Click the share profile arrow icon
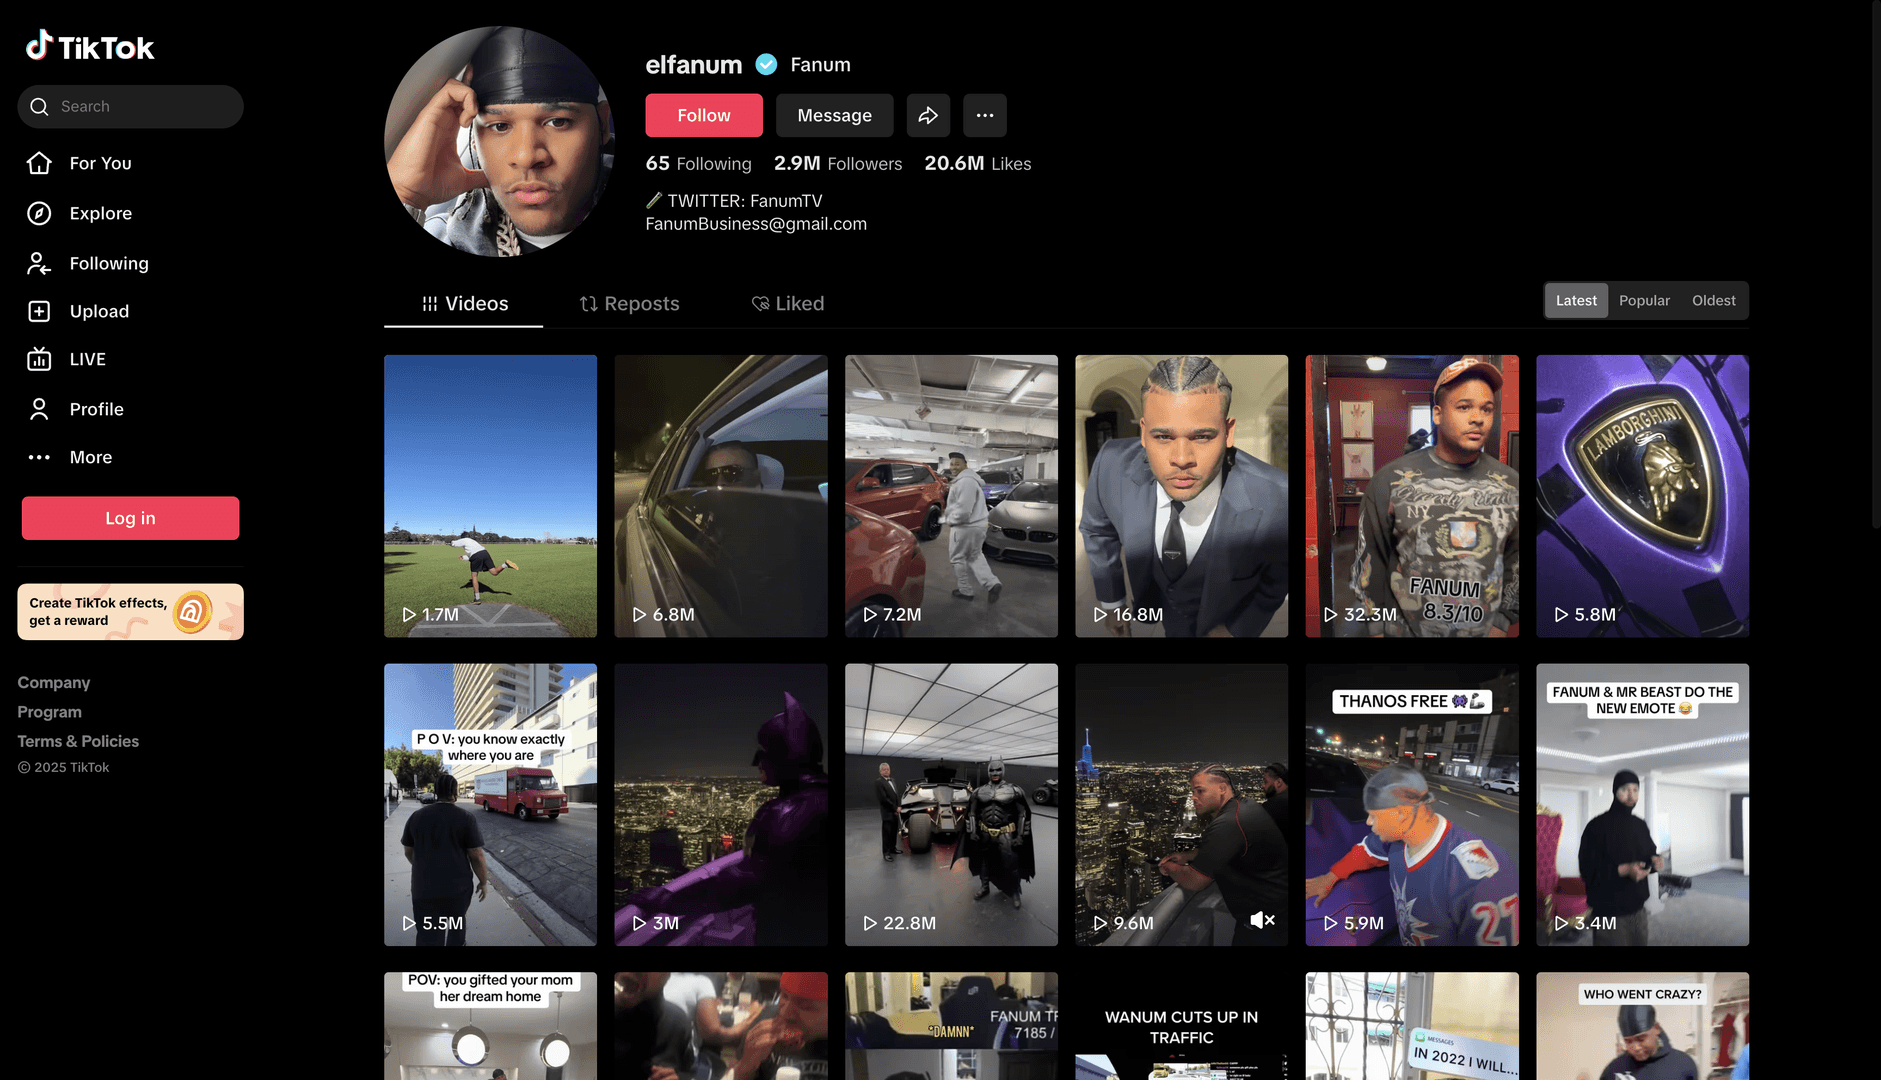 click(x=928, y=115)
